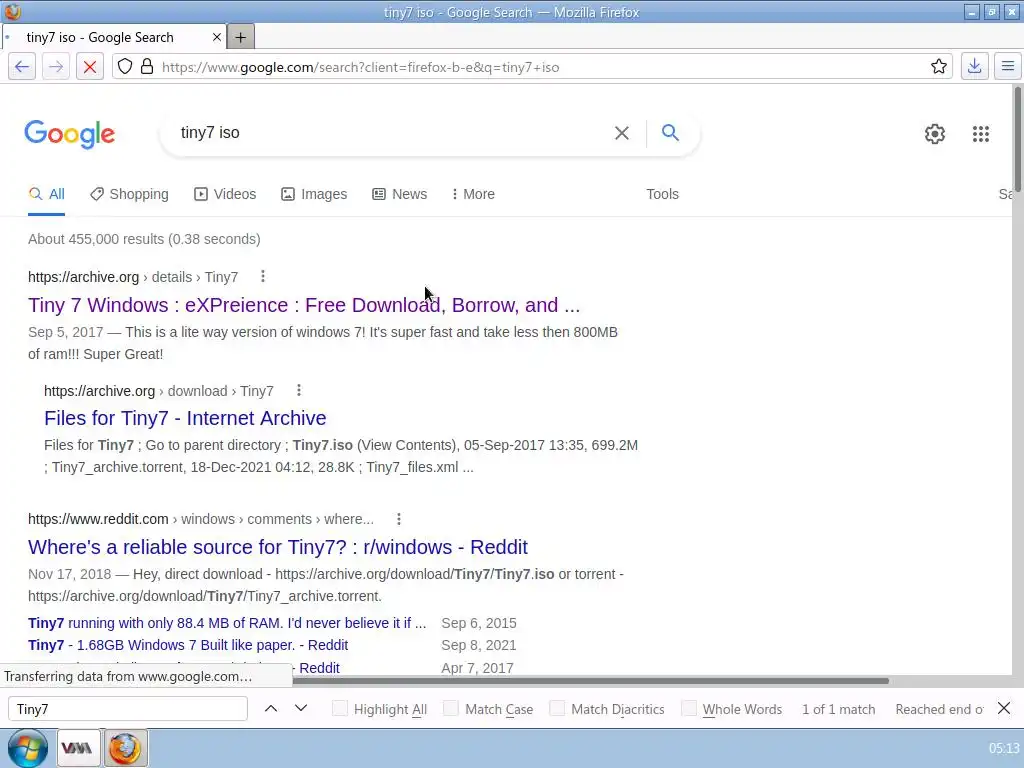The width and height of the screenshot is (1024, 768).
Task: Expand the More search categories menu
Action: coord(473,194)
